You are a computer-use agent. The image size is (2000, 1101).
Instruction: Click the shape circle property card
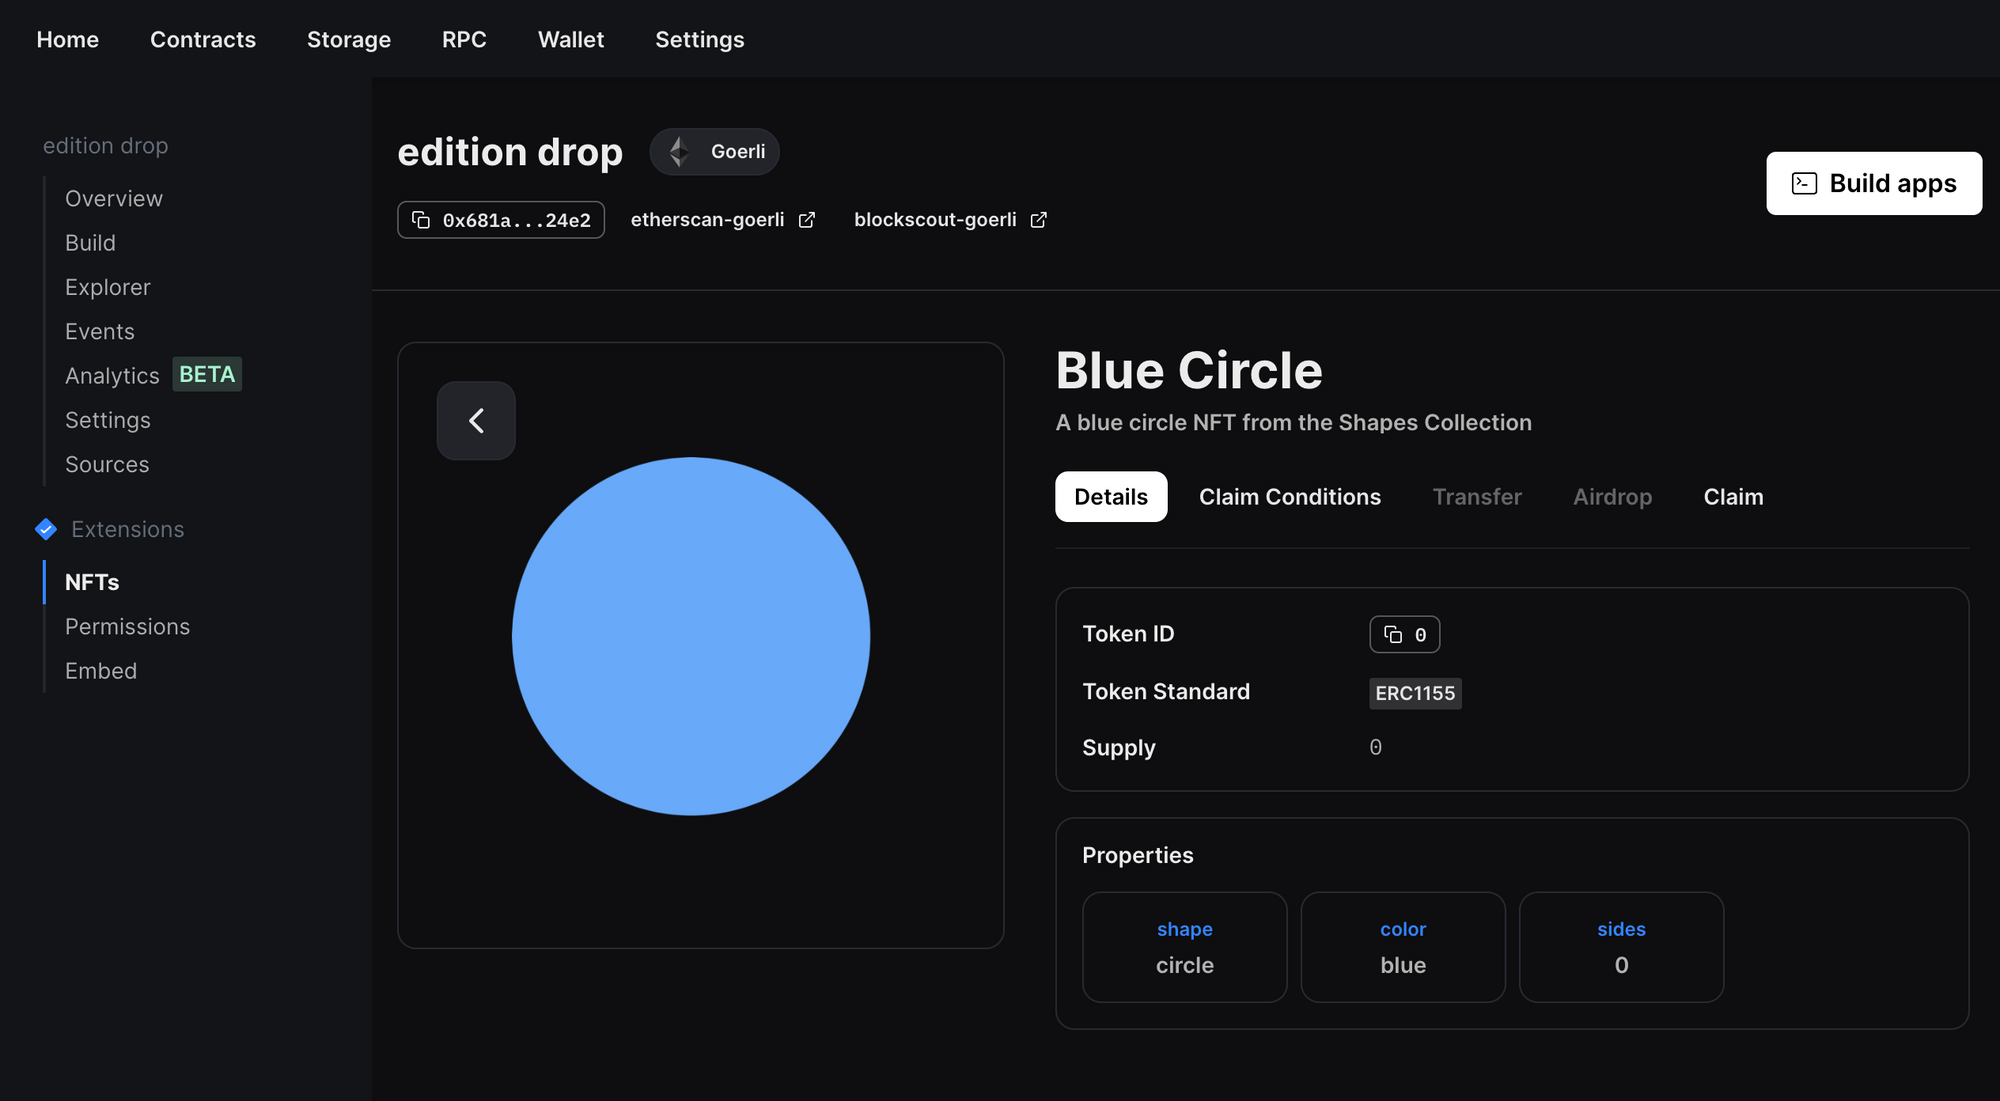pos(1184,947)
